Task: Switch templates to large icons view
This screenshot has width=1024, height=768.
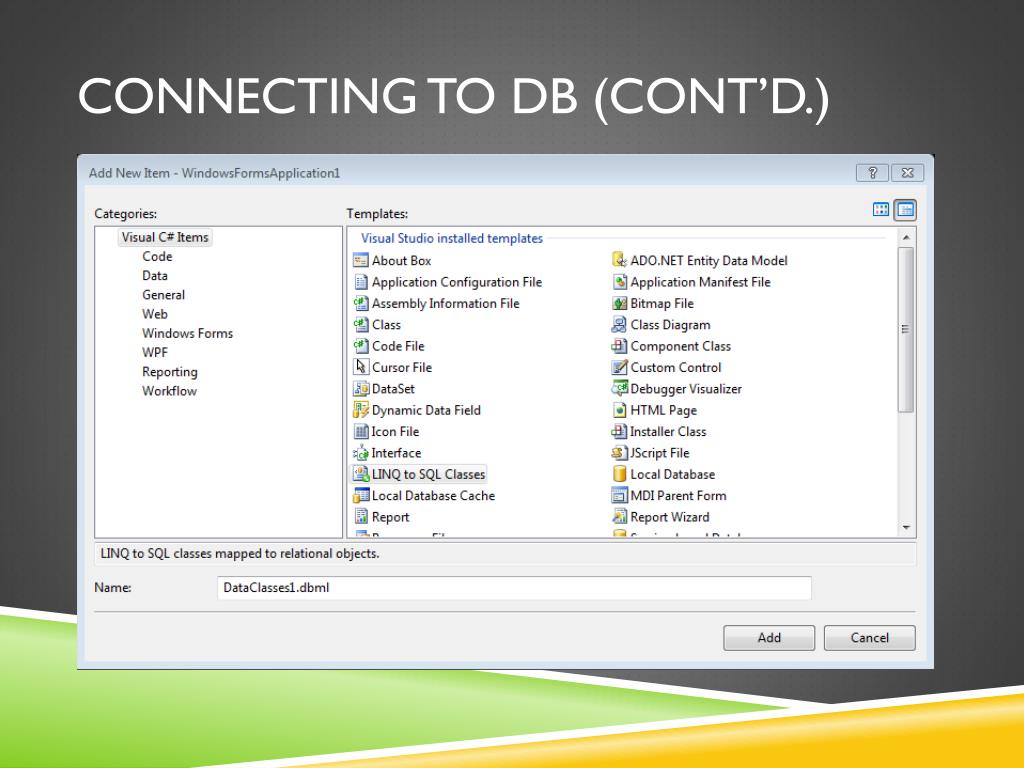Action: pyautogui.click(x=881, y=210)
